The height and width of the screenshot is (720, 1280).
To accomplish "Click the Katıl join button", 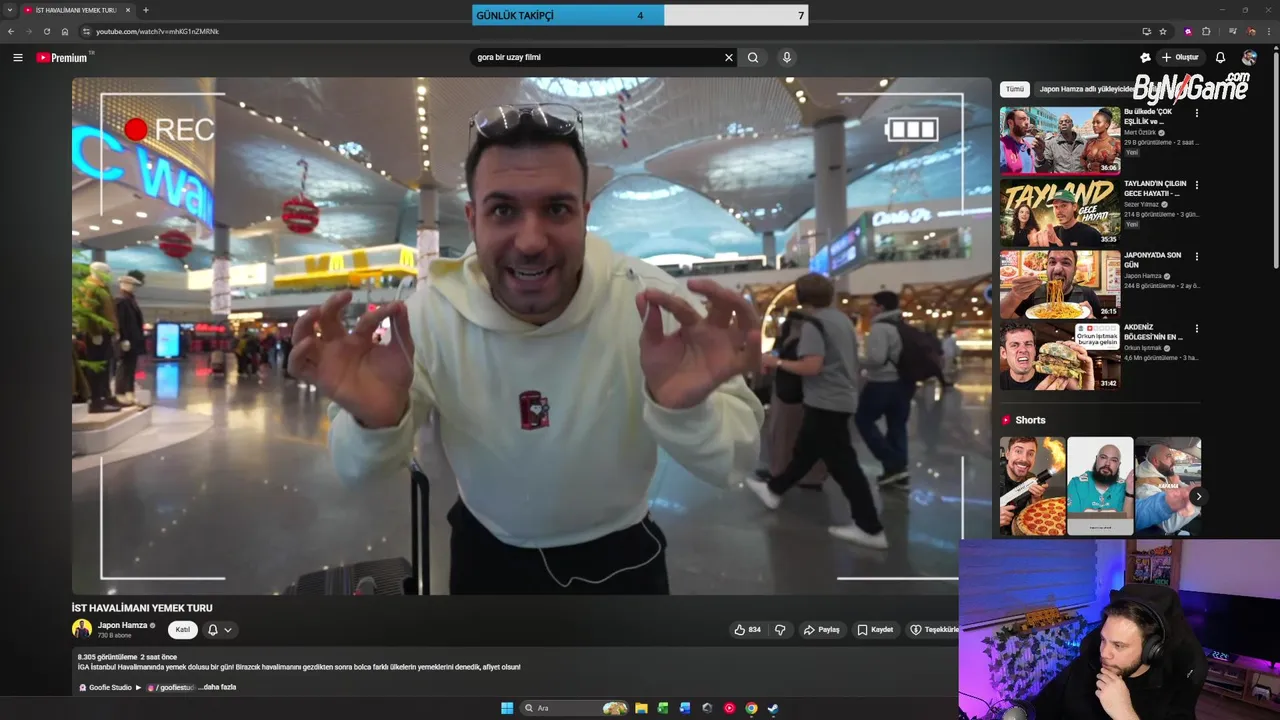I will click(x=183, y=630).
